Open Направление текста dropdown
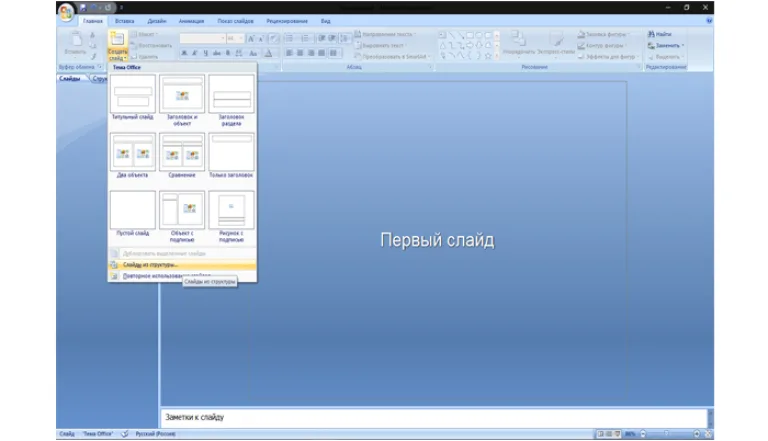This screenshot has width=768, height=441. click(x=385, y=34)
